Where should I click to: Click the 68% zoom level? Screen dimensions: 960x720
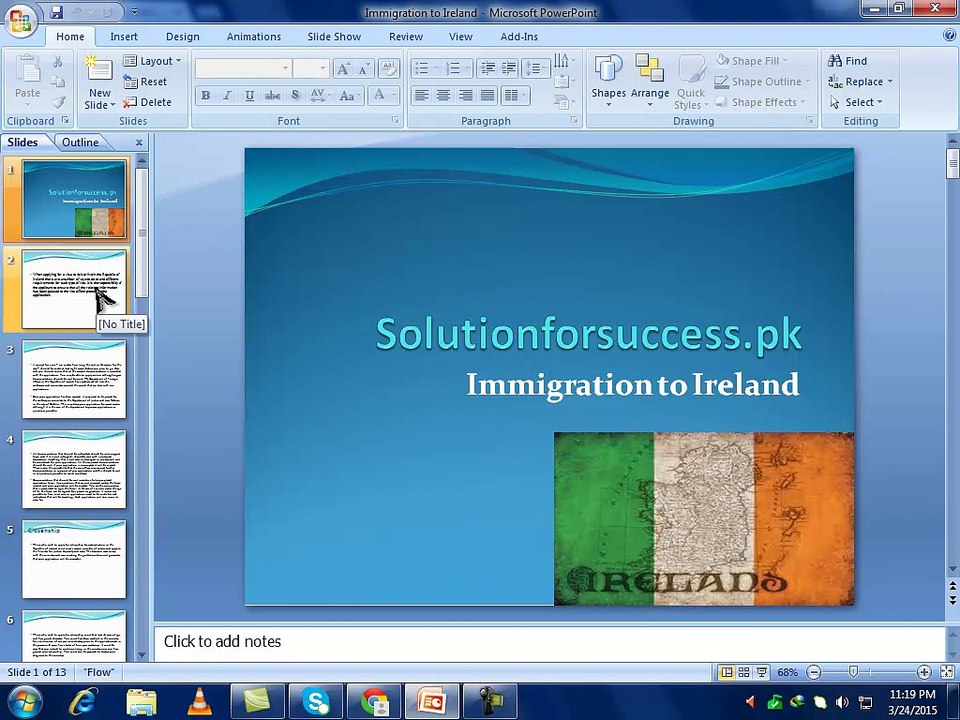point(787,672)
